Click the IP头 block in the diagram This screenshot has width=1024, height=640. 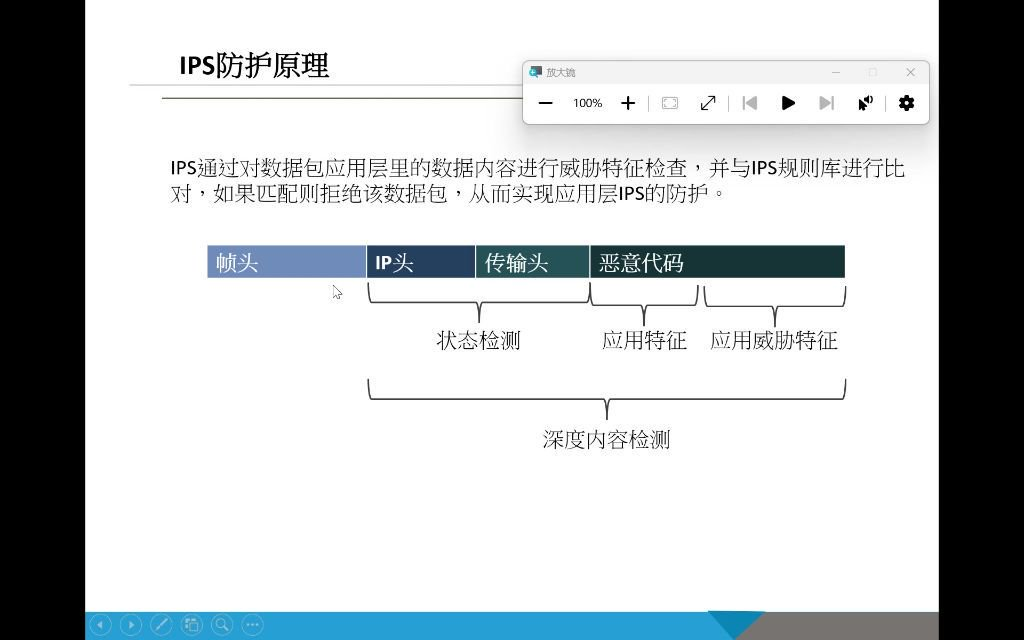(421, 262)
